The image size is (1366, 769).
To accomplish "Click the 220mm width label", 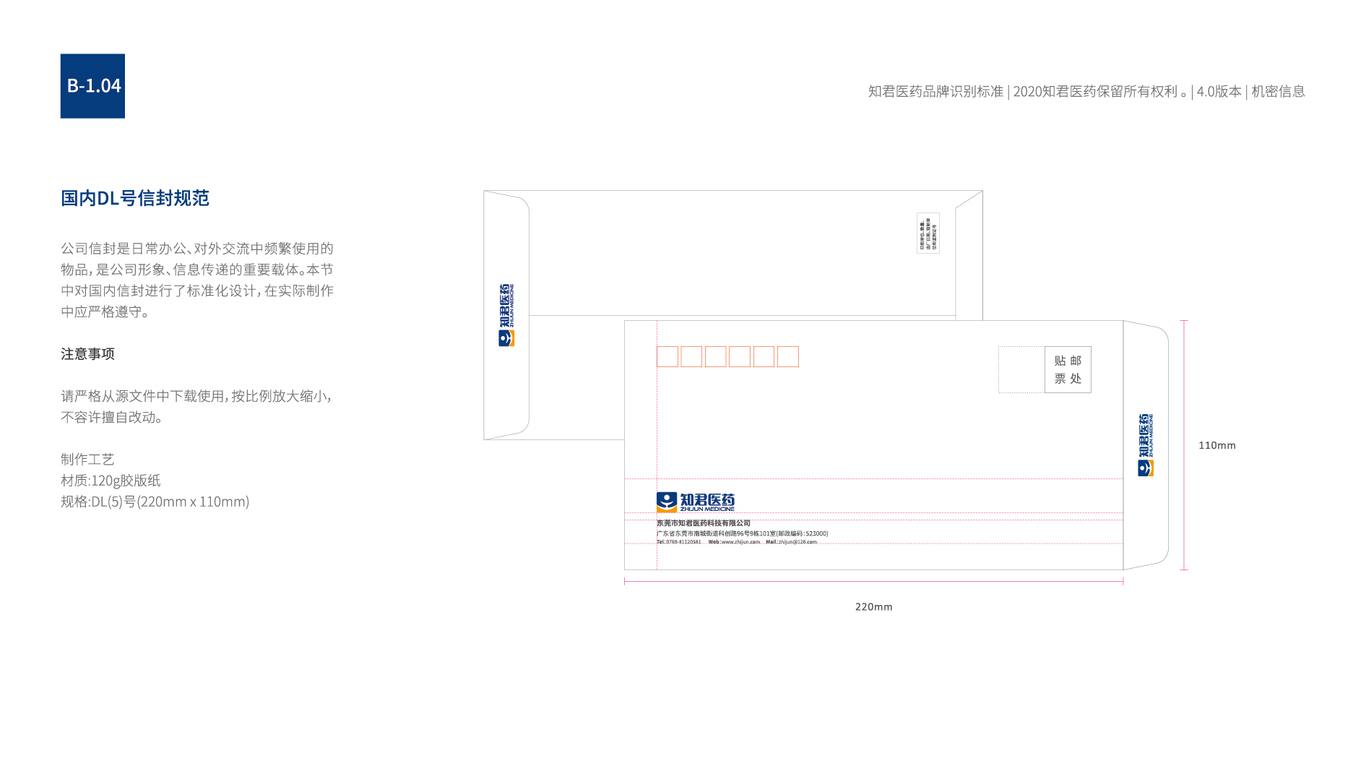I will [x=874, y=607].
